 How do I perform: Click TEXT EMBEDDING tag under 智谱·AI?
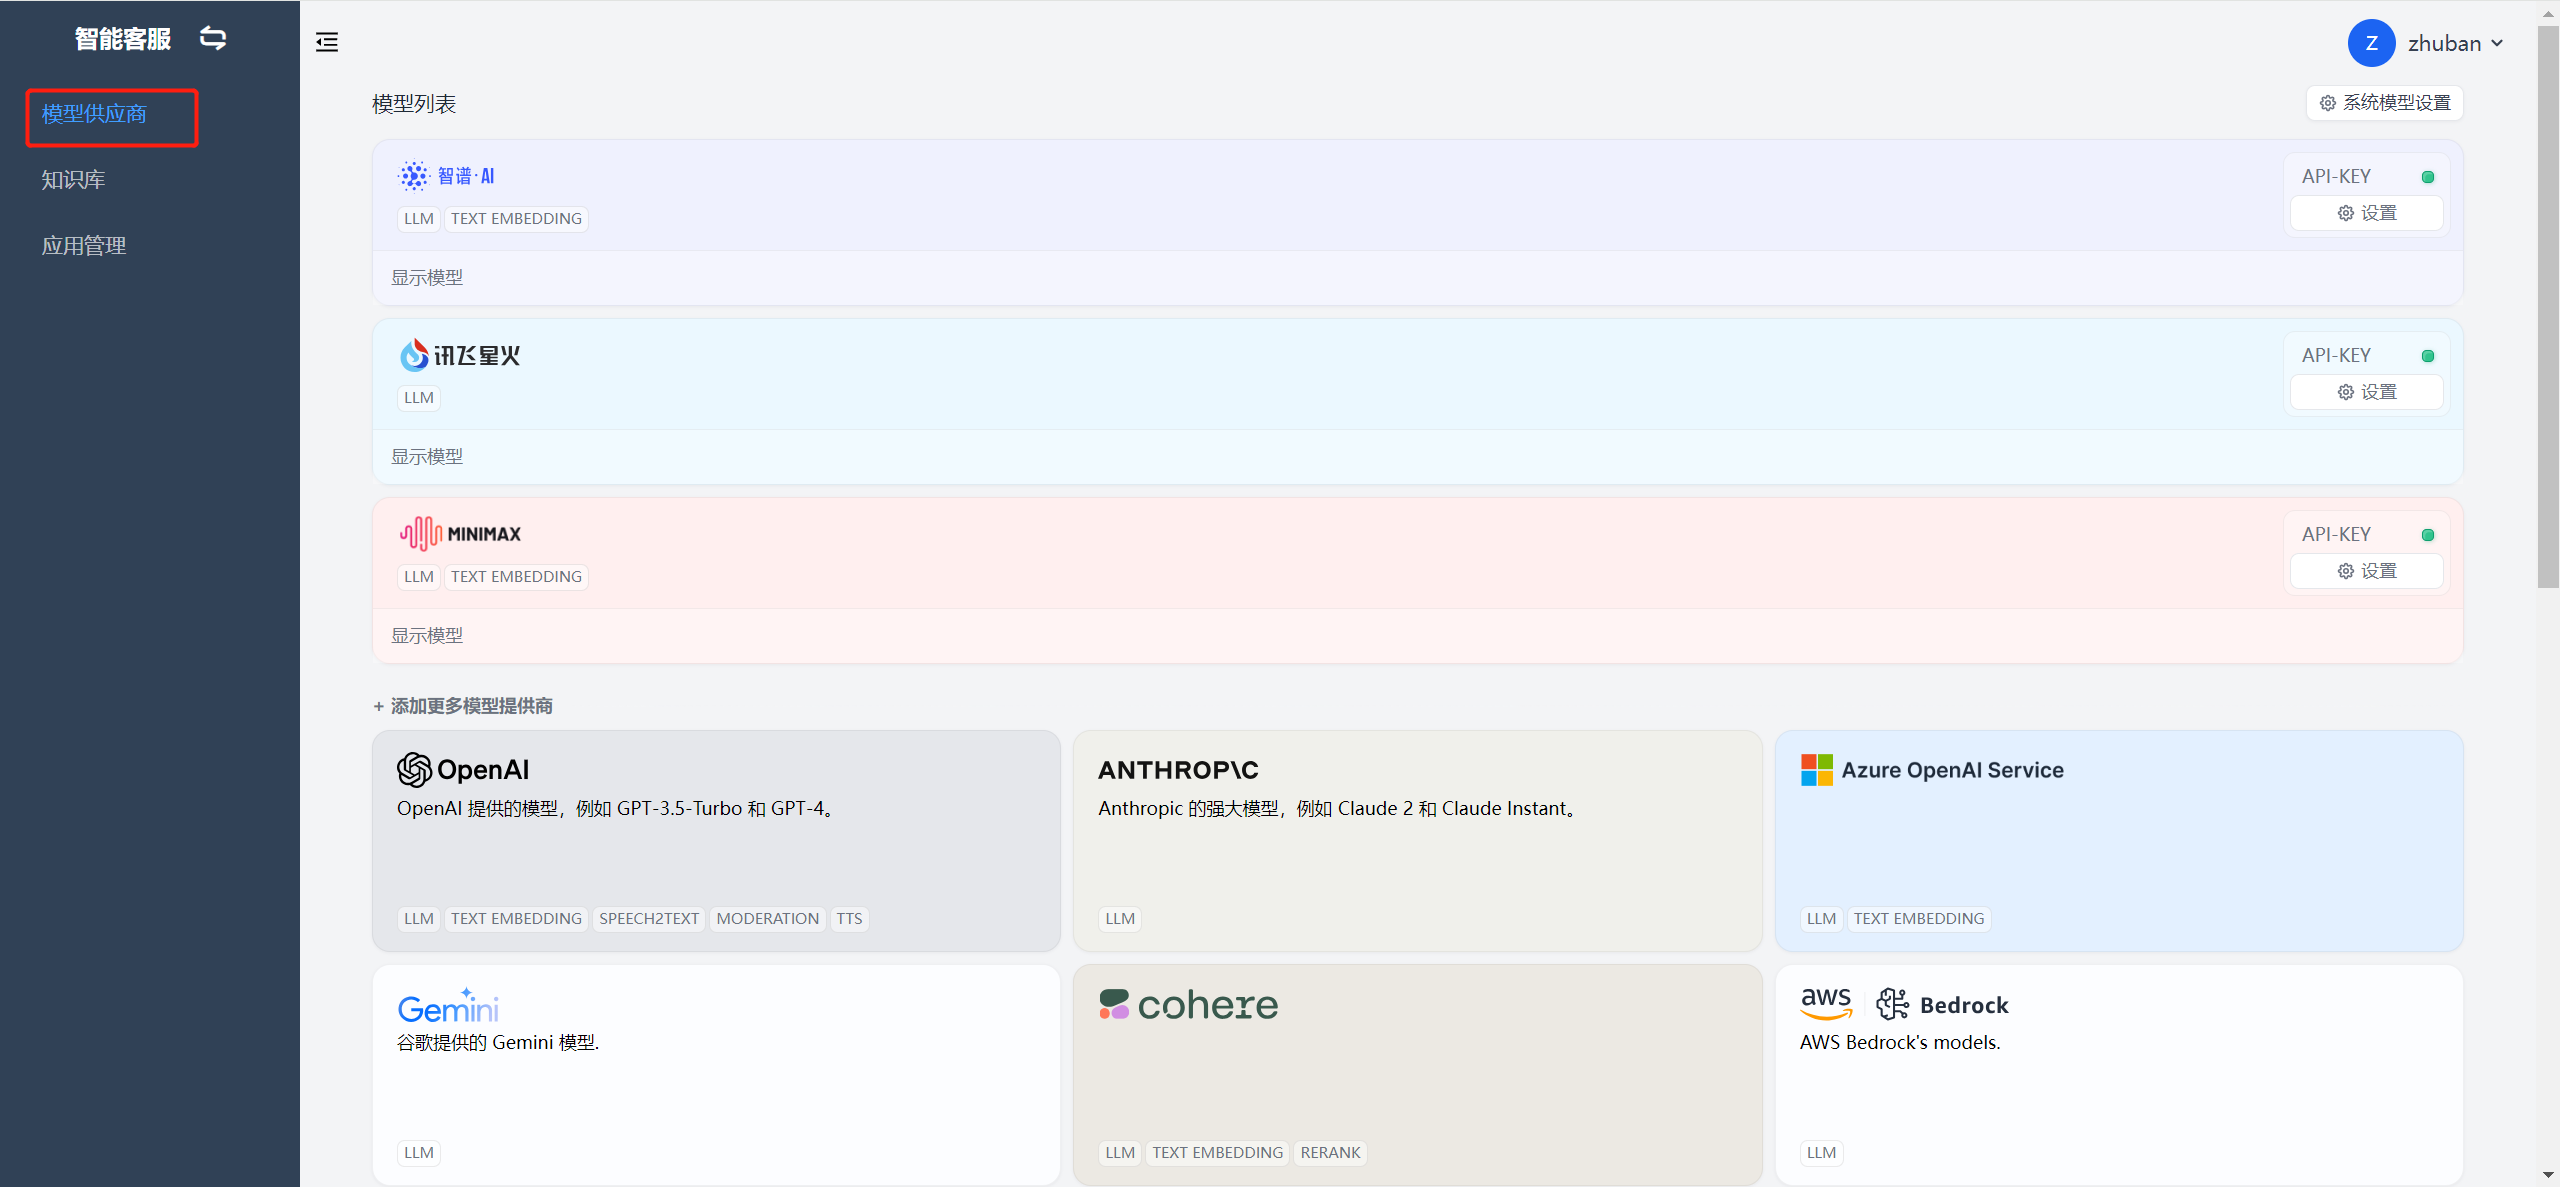tap(516, 219)
